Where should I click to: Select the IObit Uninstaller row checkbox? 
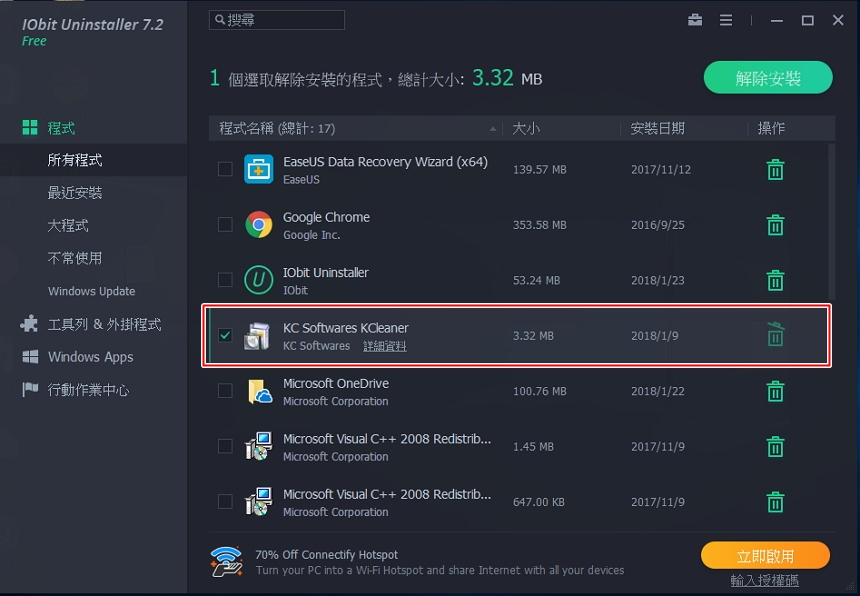pyautogui.click(x=225, y=280)
